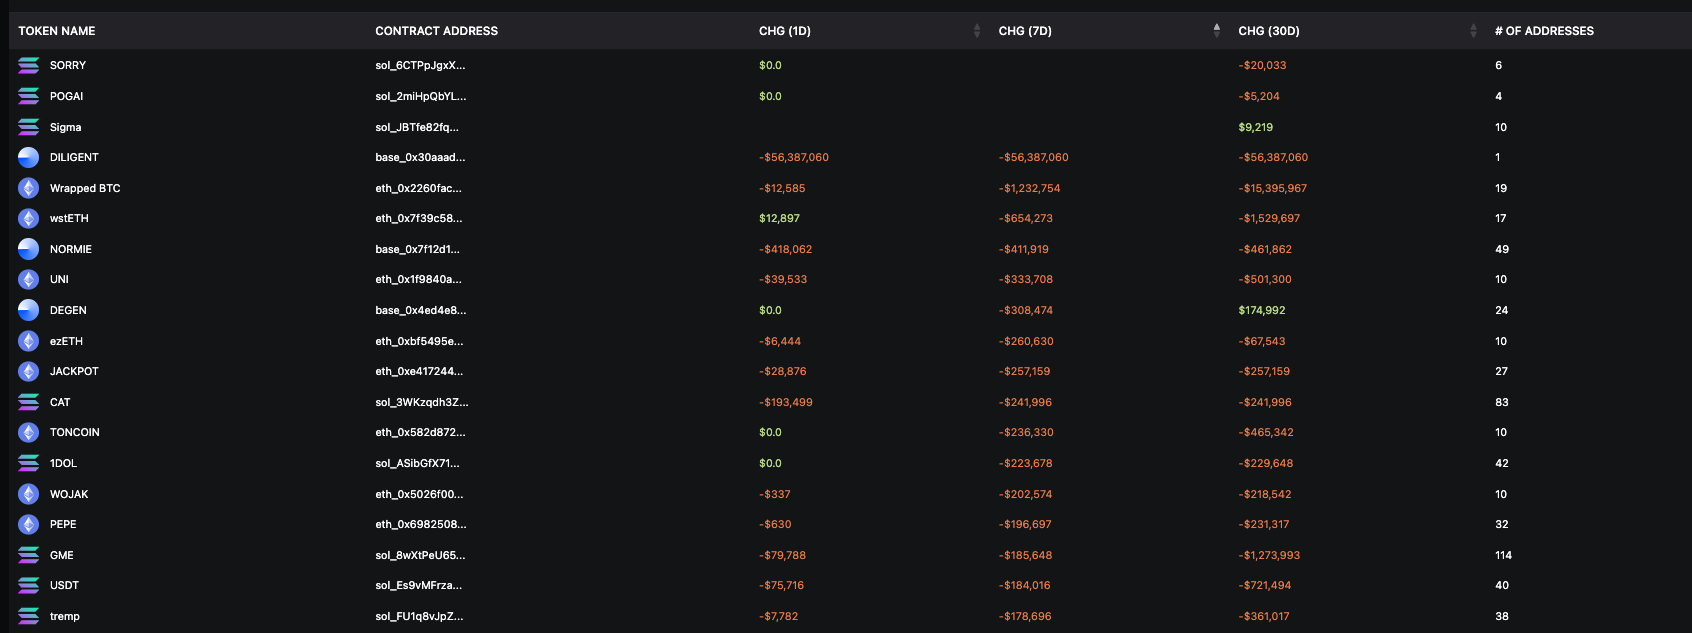1692x633 pixels.
Task: Click the Base chain icon beside DEGEN
Action: click(x=29, y=310)
